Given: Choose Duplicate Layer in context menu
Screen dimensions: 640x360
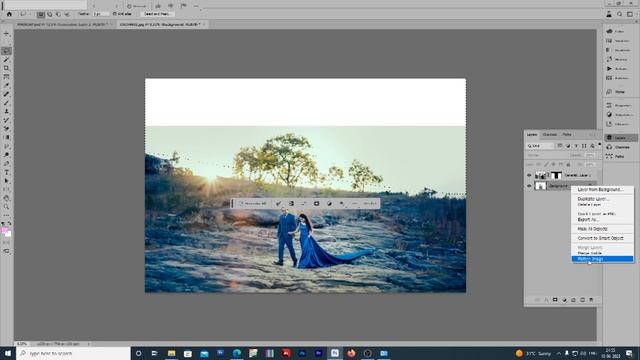Looking at the screenshot, I should click(x=593, y=199).
